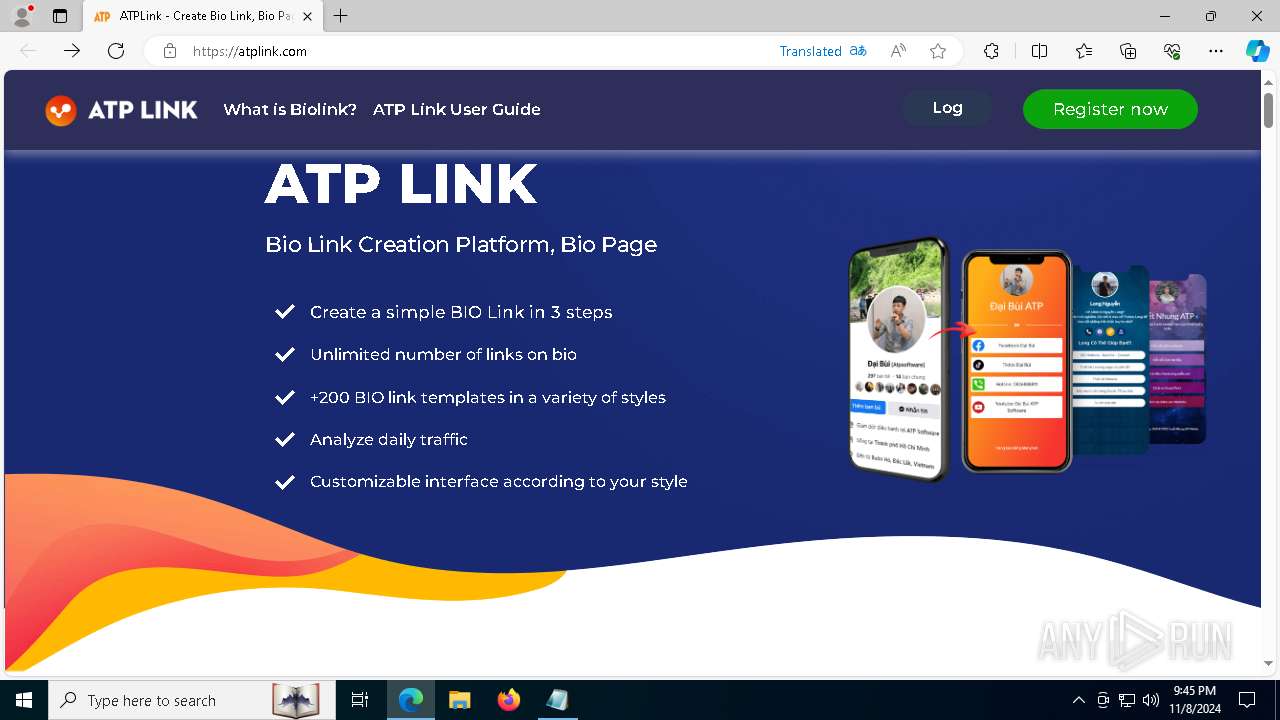Viewport: 1280px width, 720px height.
Task: Launch Firefox from taskbar
Action: coord(509,700)
